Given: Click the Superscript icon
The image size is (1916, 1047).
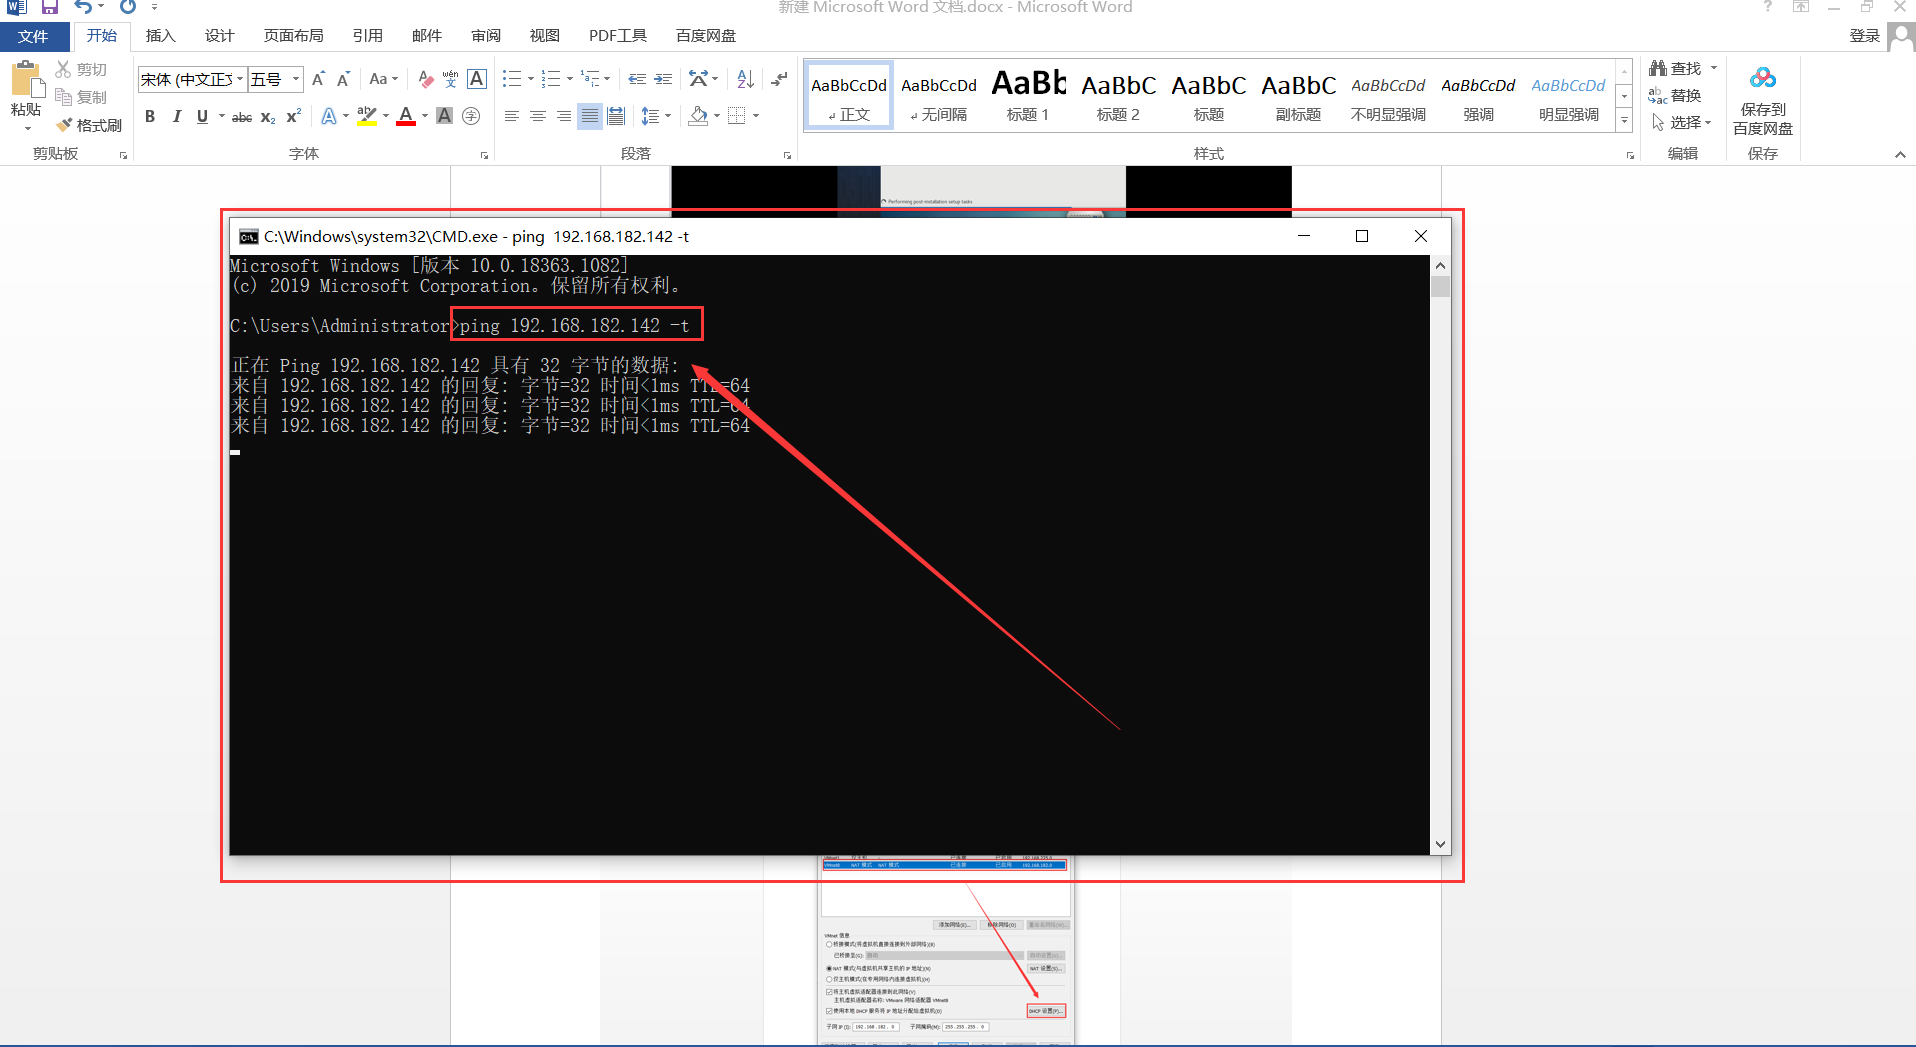Looking at the screenshot, I should click(293, 117).
